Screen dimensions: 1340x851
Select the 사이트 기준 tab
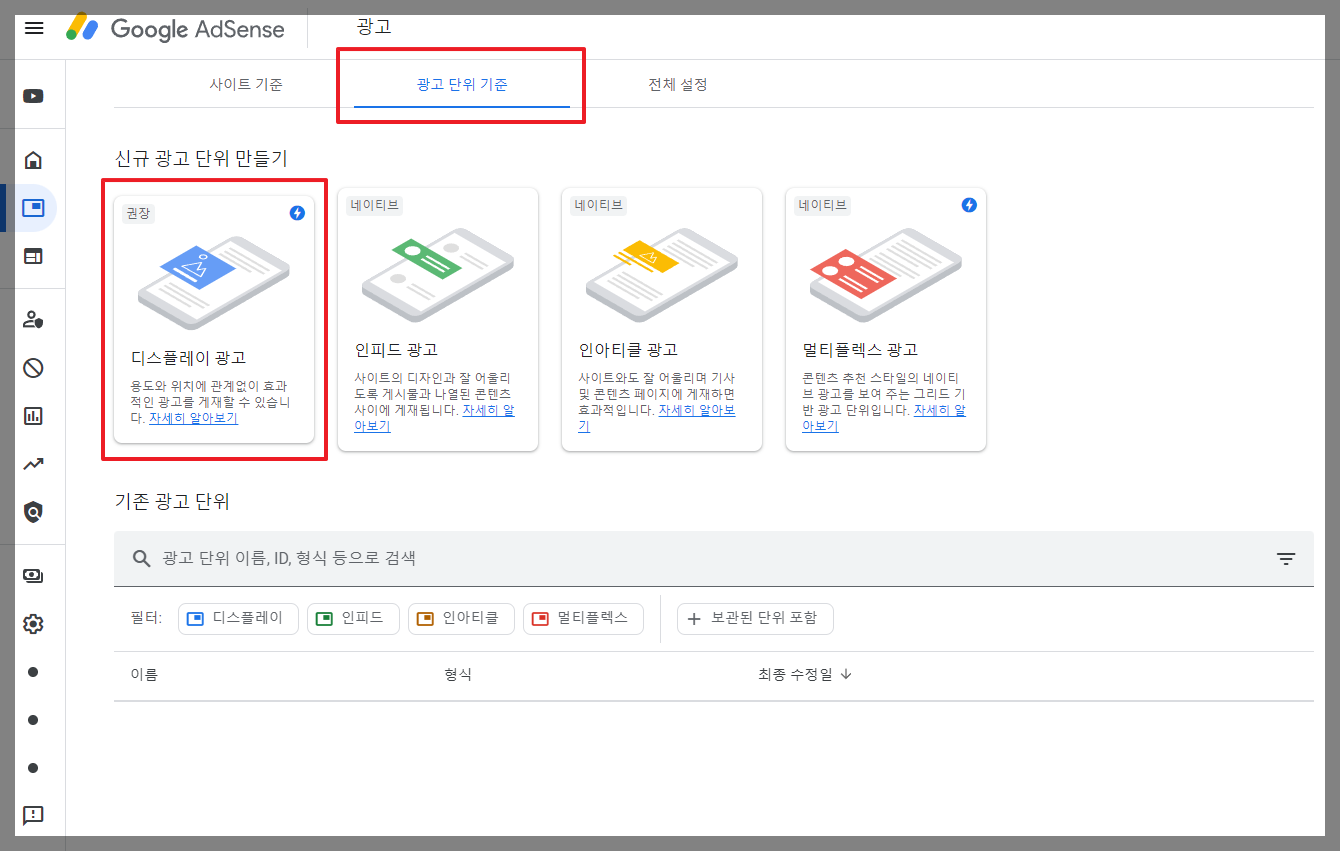coord(246,84)
